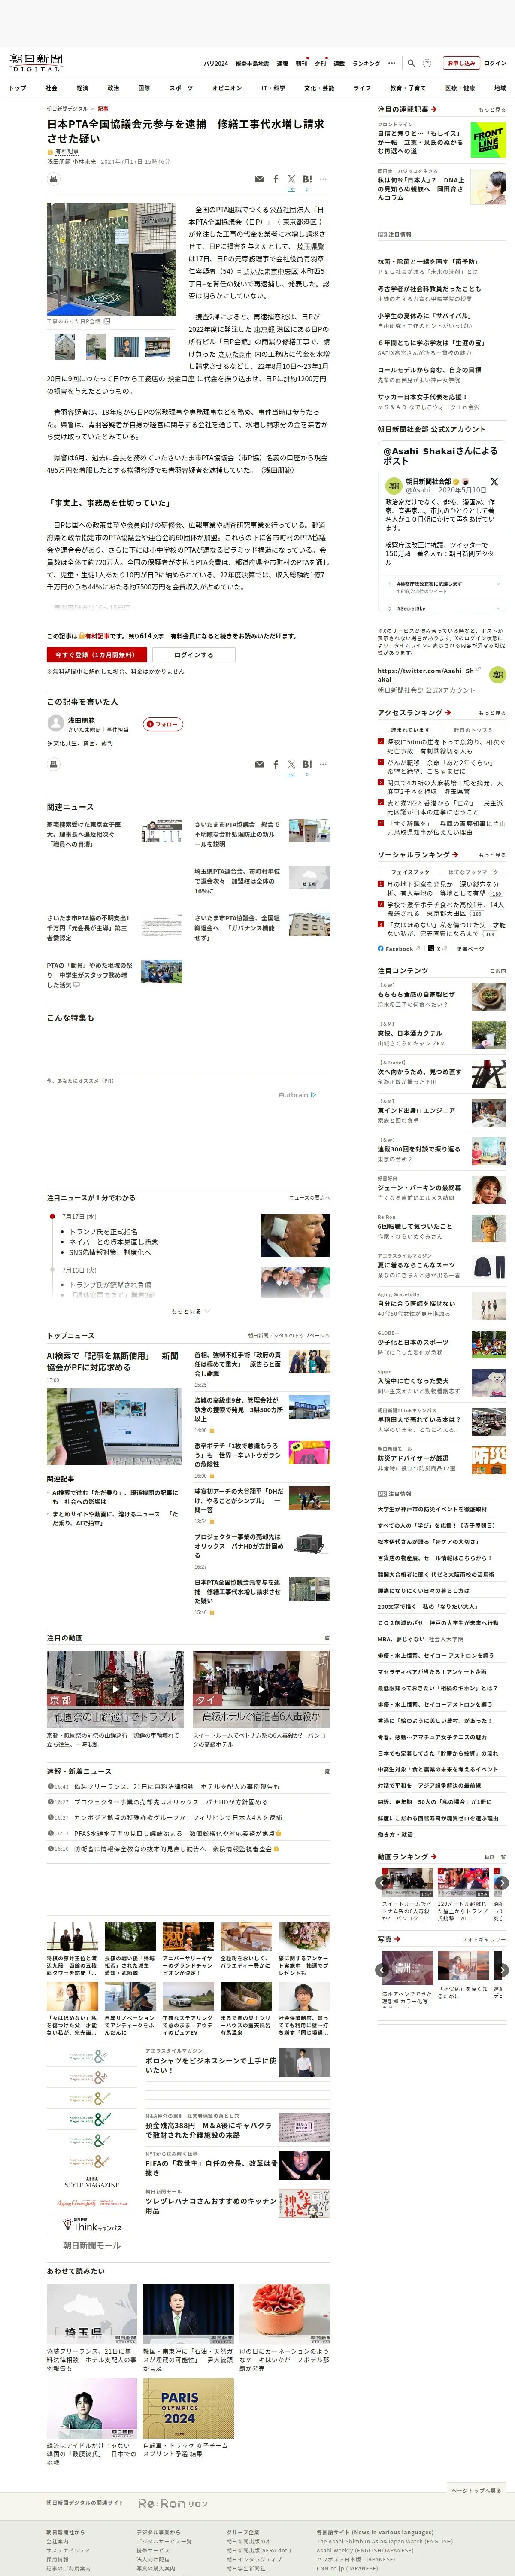Click Facebook icon below author section
This screenshot has height=2576, width=515.
(276, 764)
